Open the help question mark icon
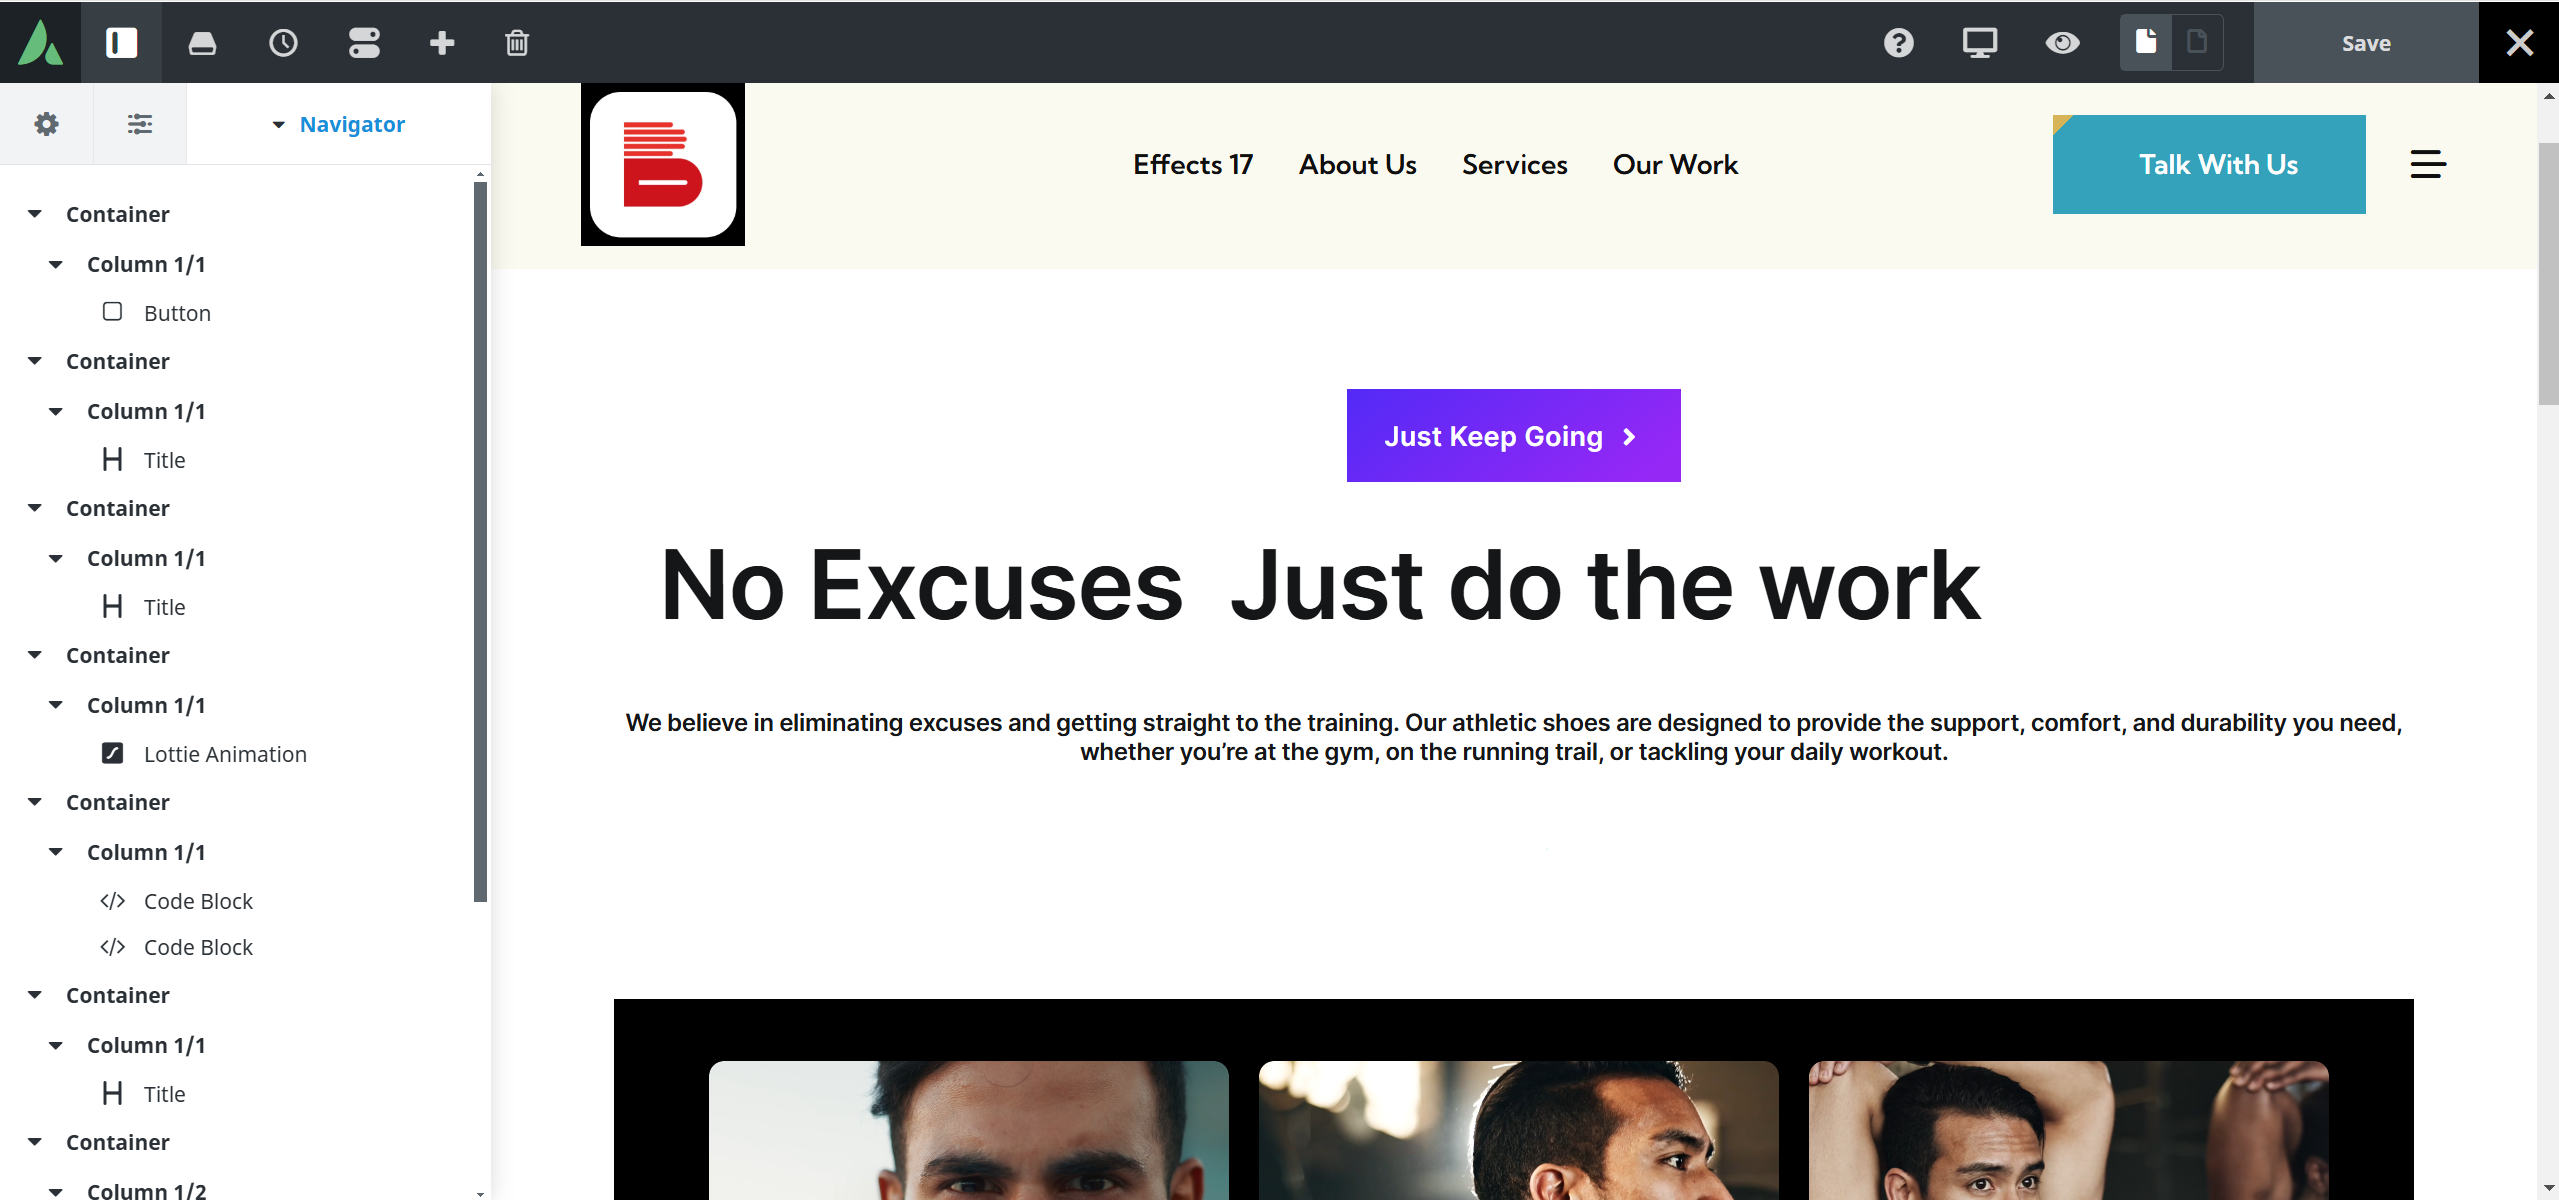This screenshot has width=2559, height=1200. (x=1898, y=43)
